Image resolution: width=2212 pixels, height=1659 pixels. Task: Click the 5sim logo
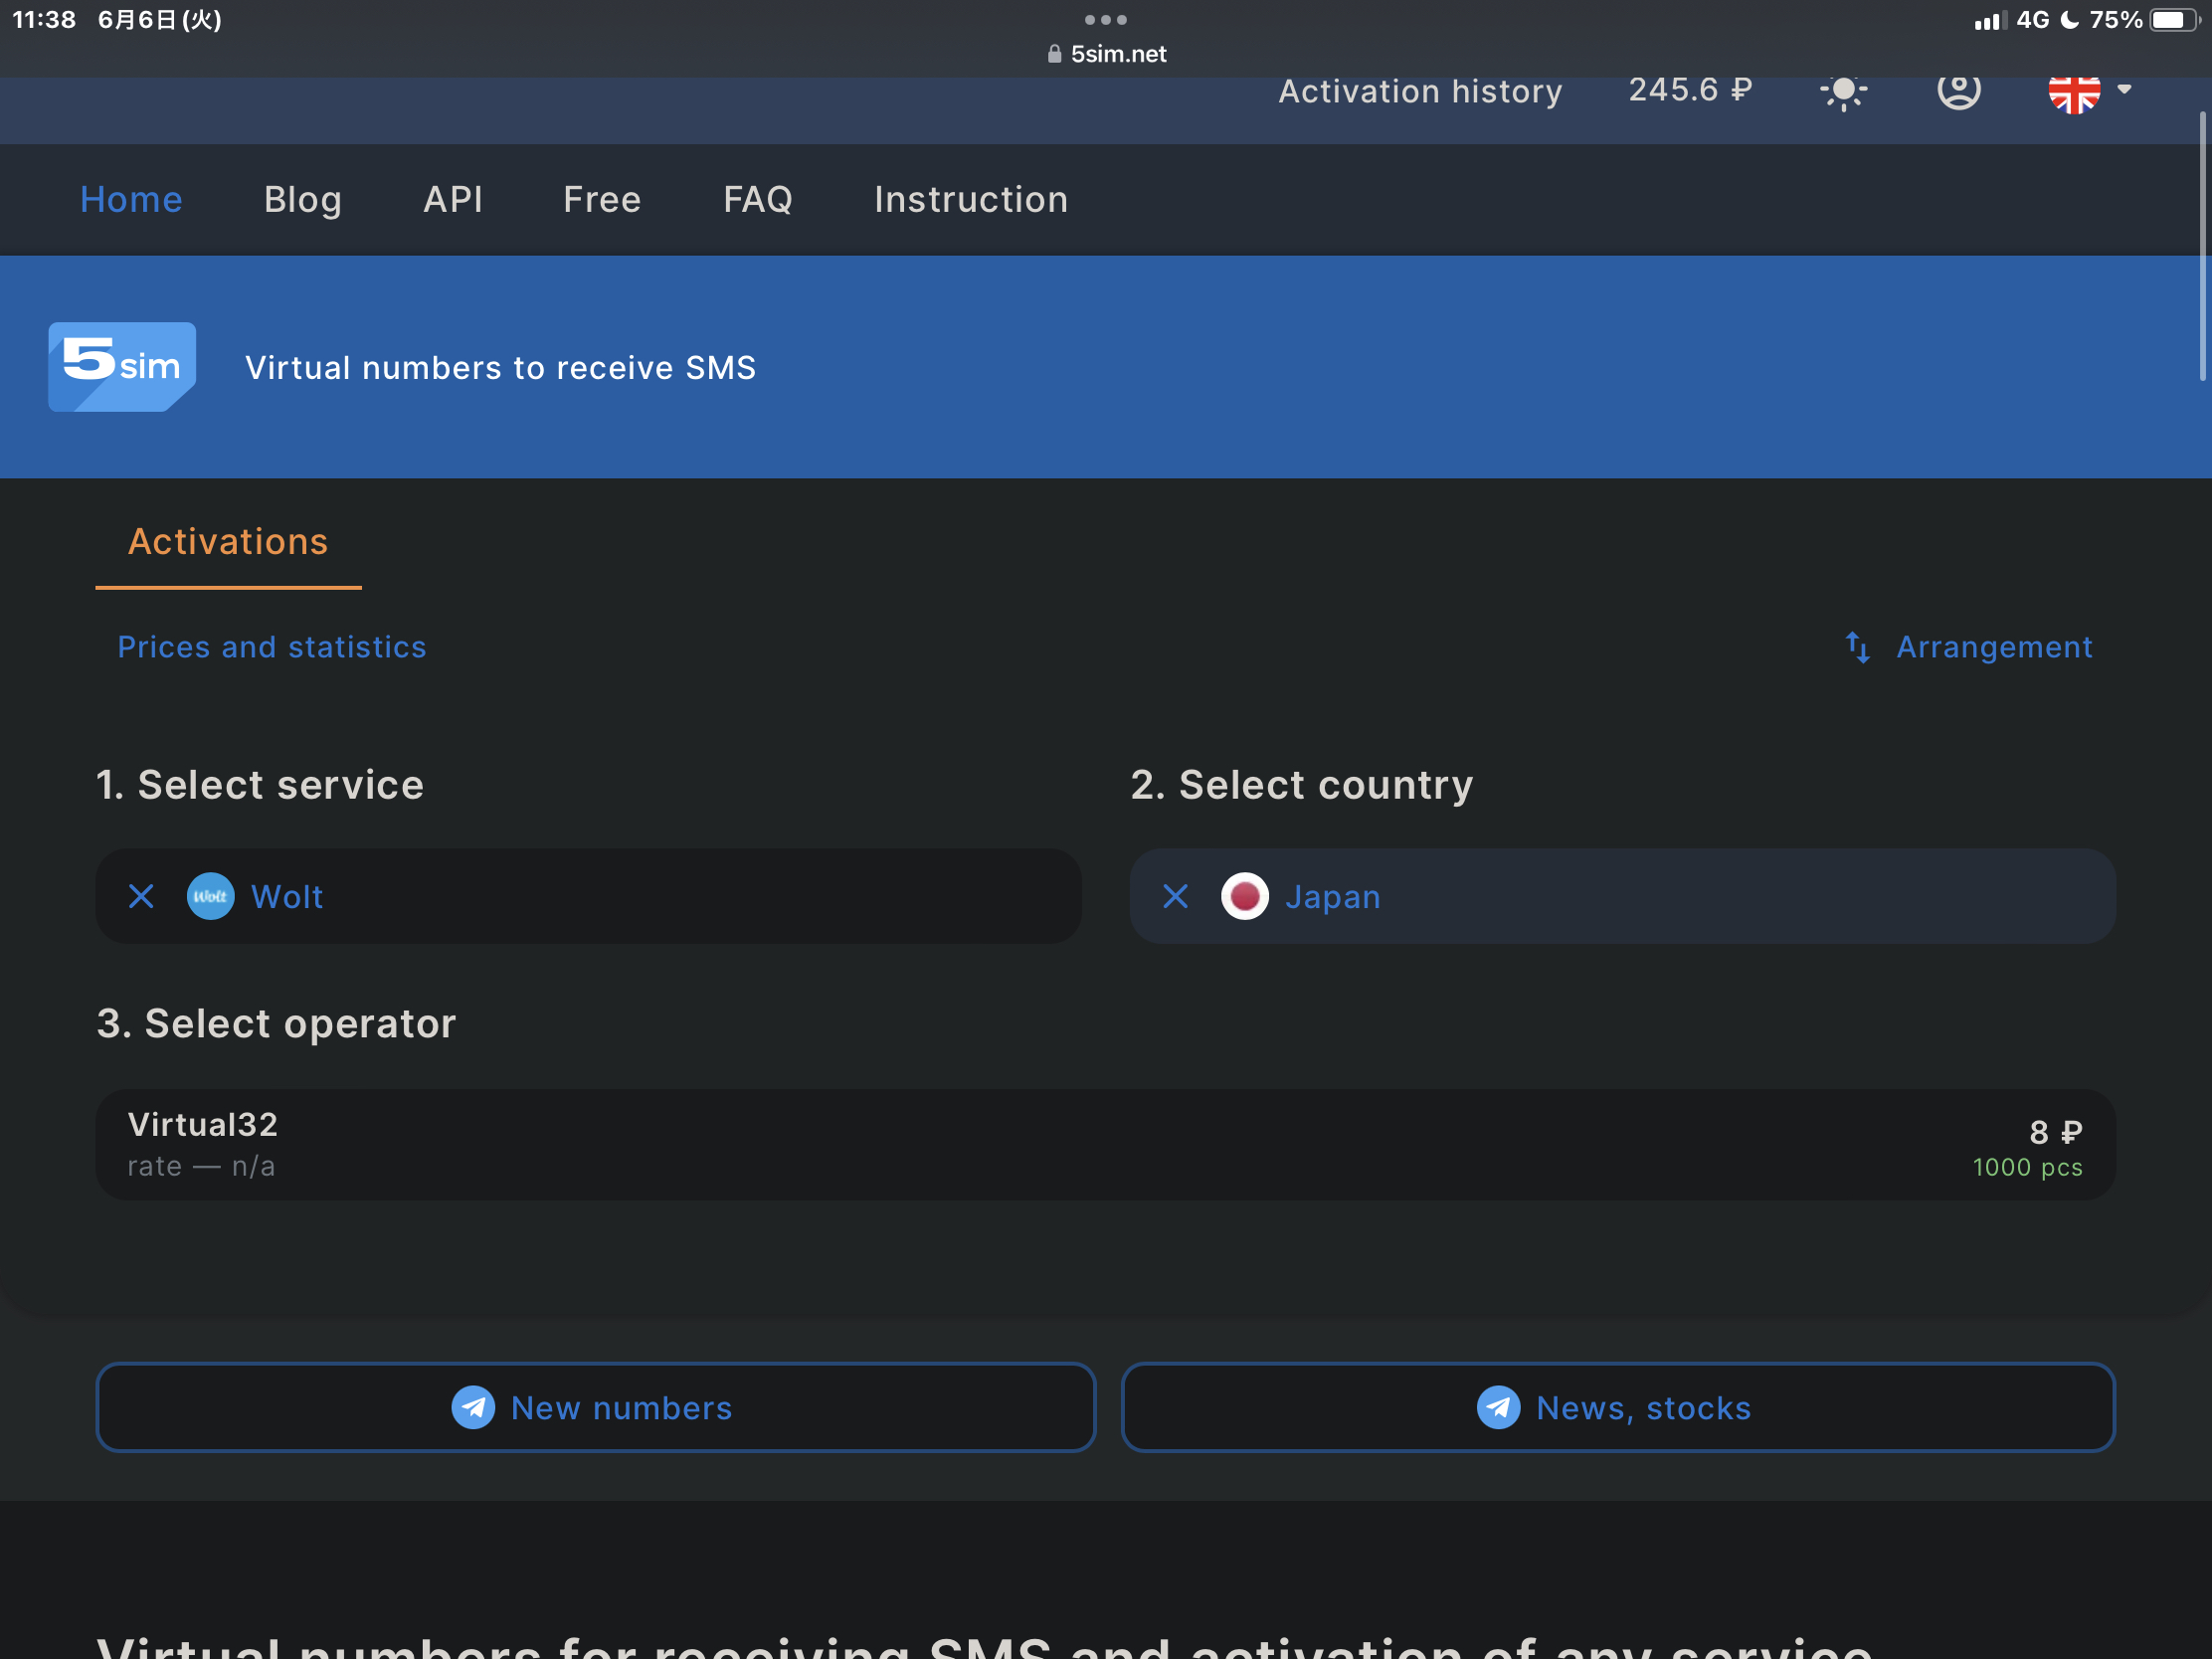point(122,366)
